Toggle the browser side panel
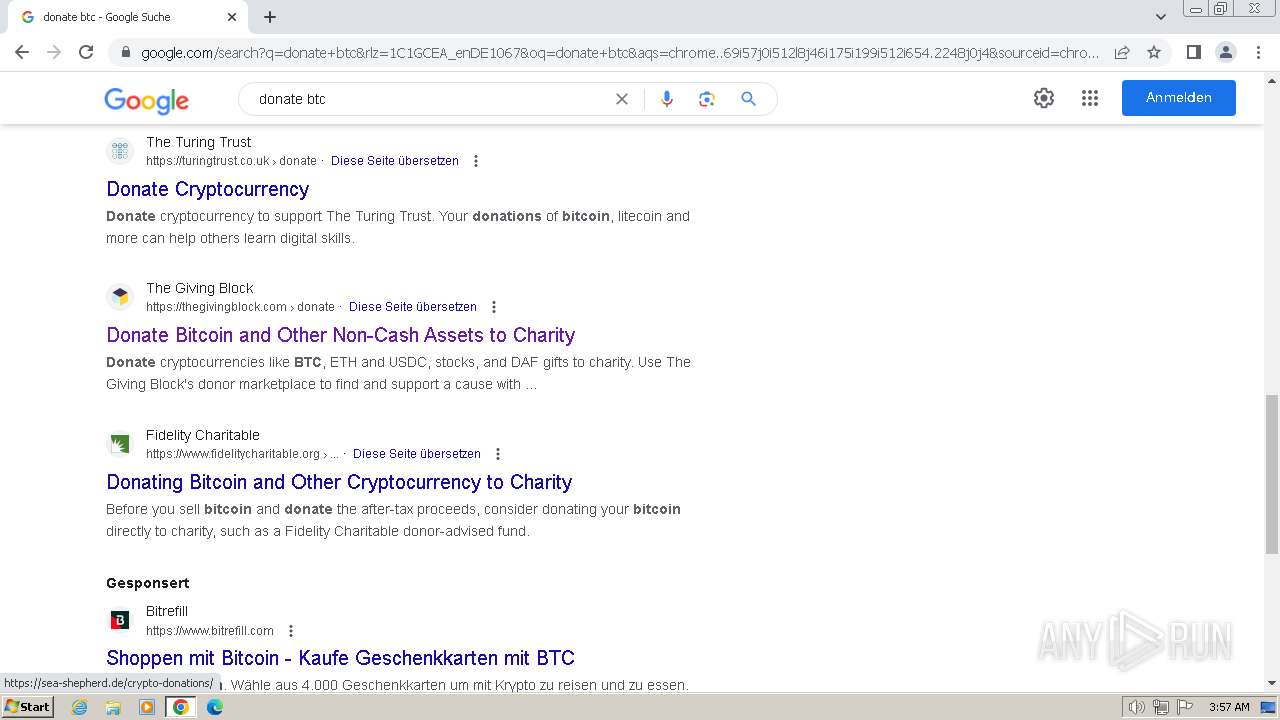The width and height of the screenshot is (1280, 720). [1193, 52]
